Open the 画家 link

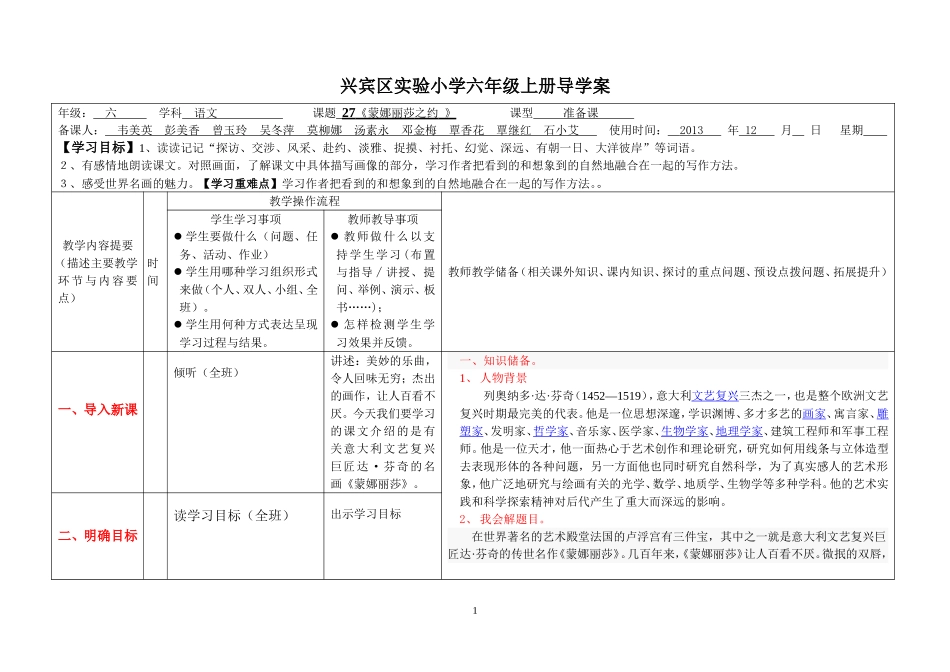tap(814, 414)
